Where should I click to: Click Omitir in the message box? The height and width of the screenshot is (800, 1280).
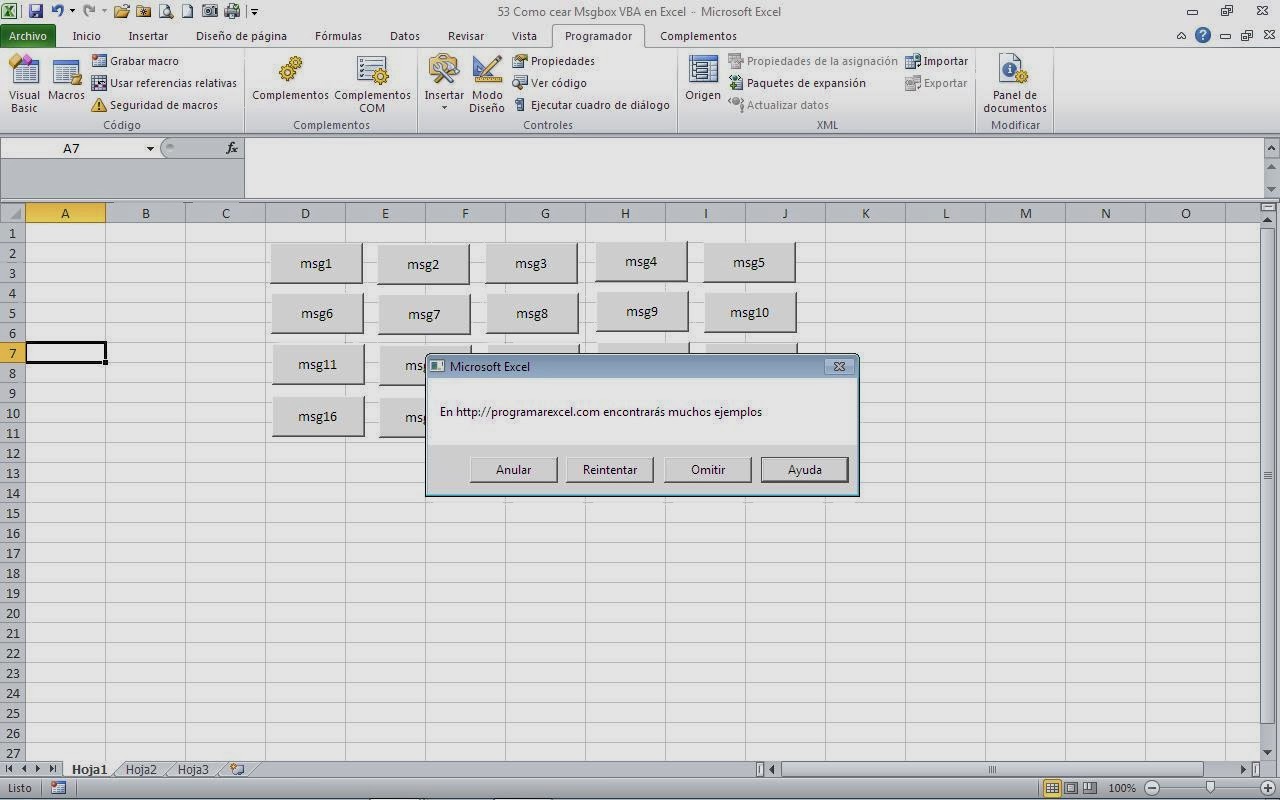(708, 470)
